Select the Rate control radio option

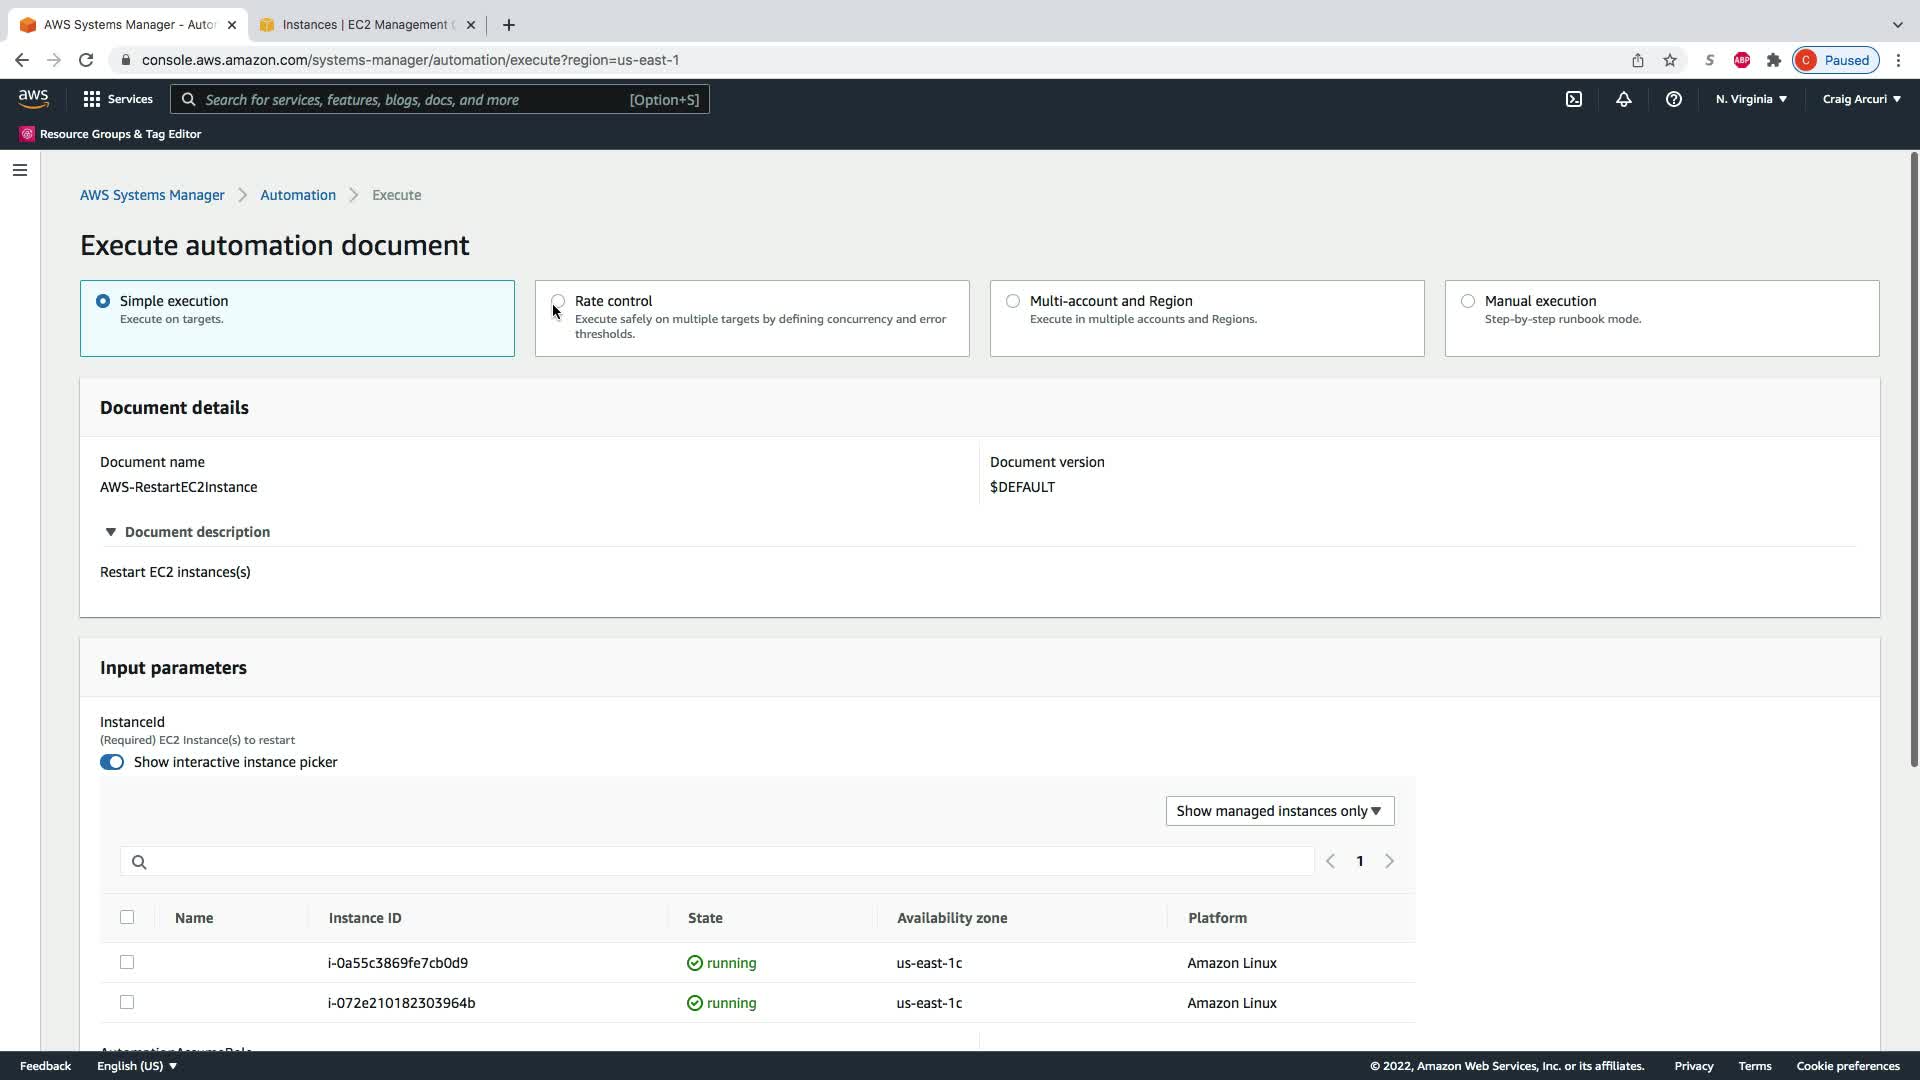tap(558, 301)
